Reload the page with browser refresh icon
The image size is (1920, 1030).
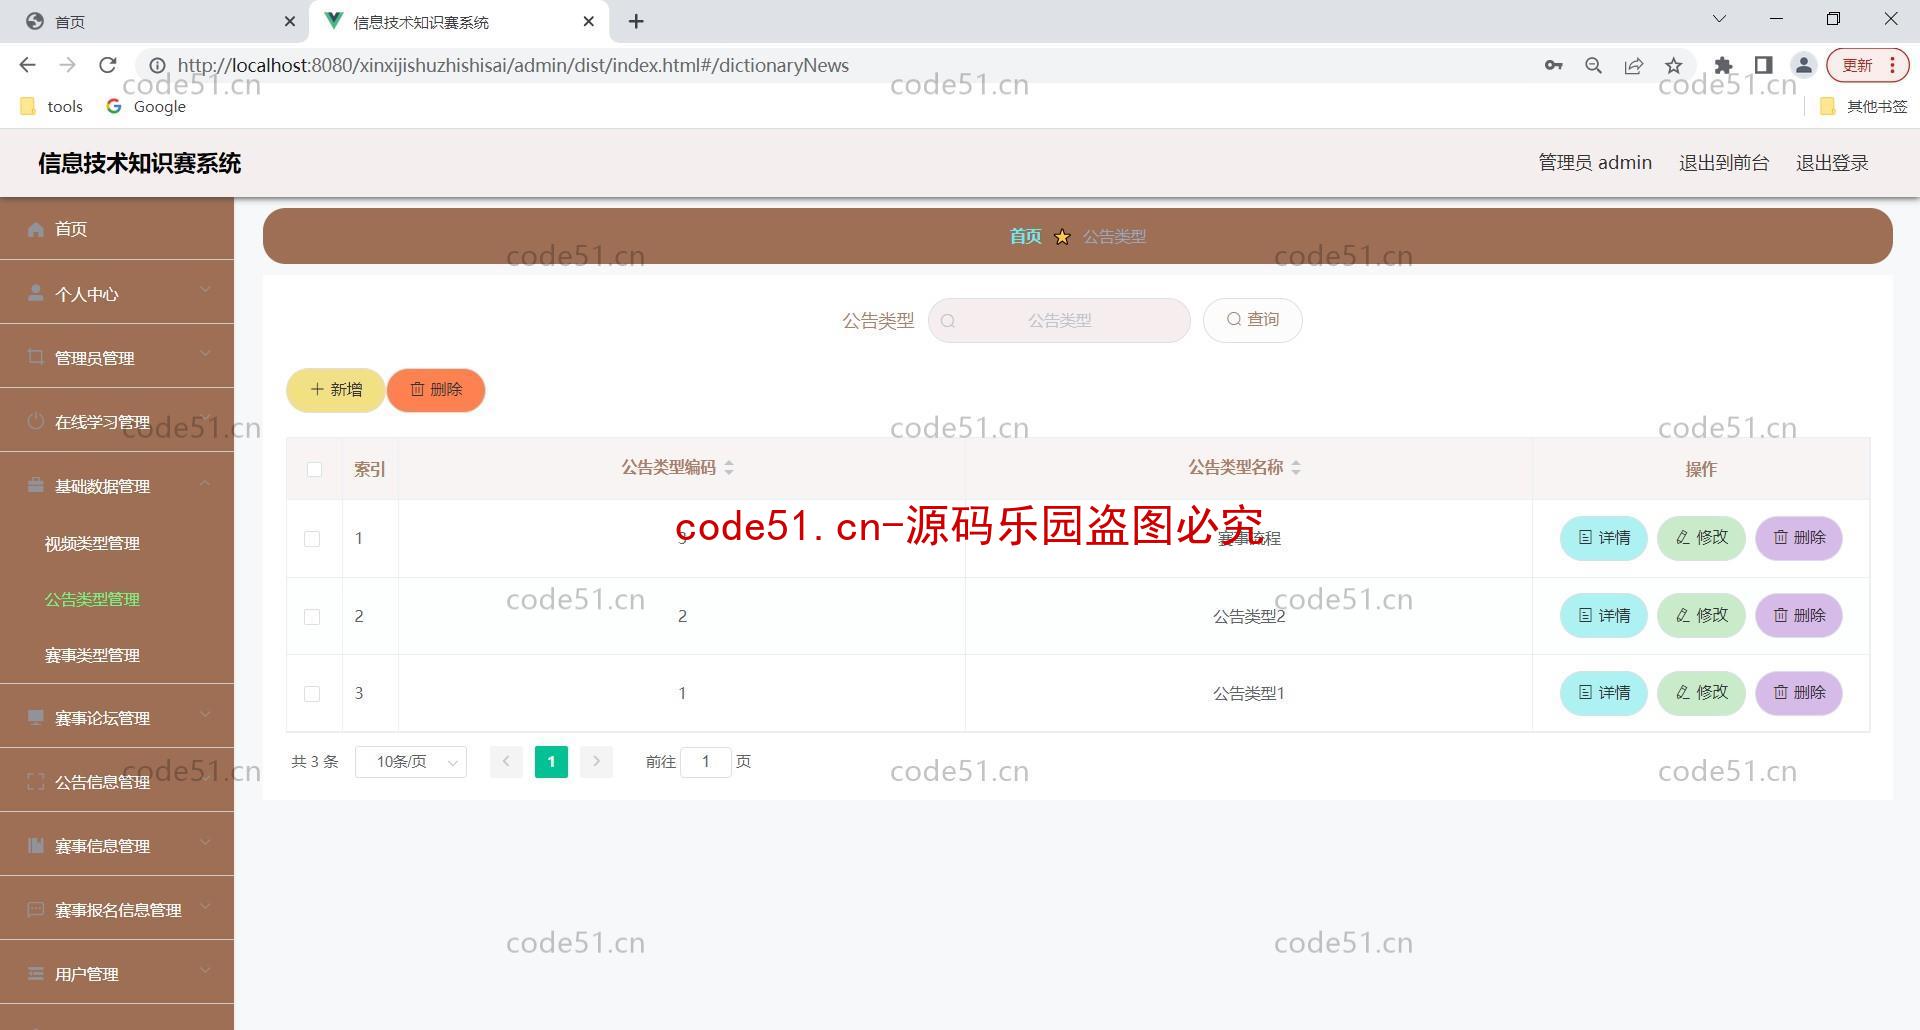[108, 65]
